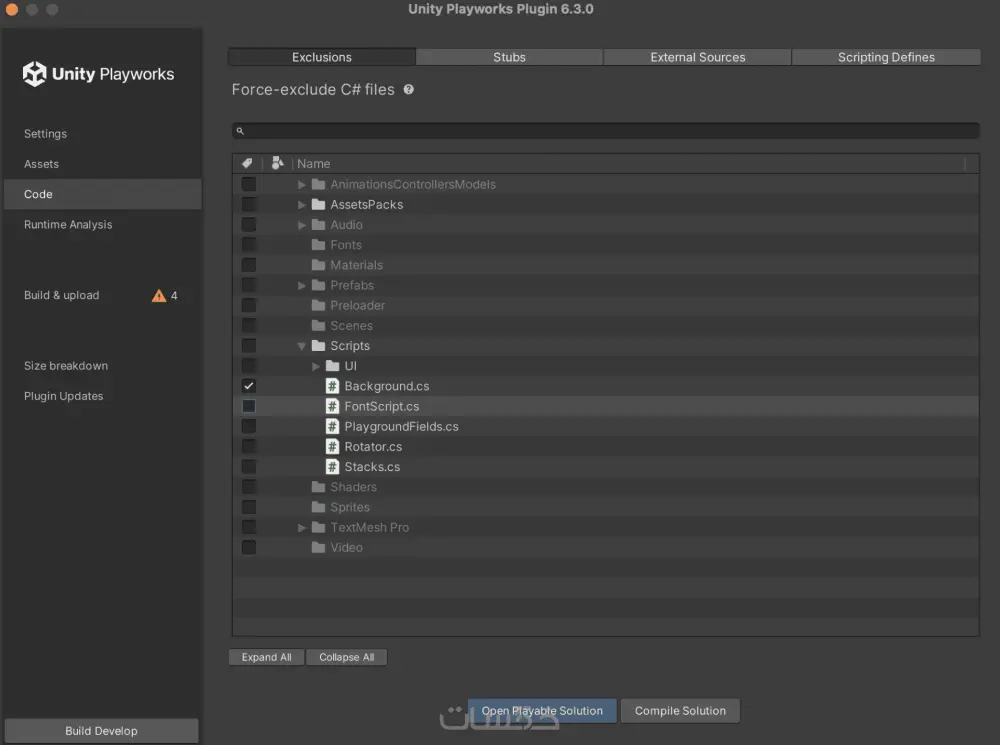1000x745 pixels.
Task: Switch to the Stubs tab
Action: [509, 57]
